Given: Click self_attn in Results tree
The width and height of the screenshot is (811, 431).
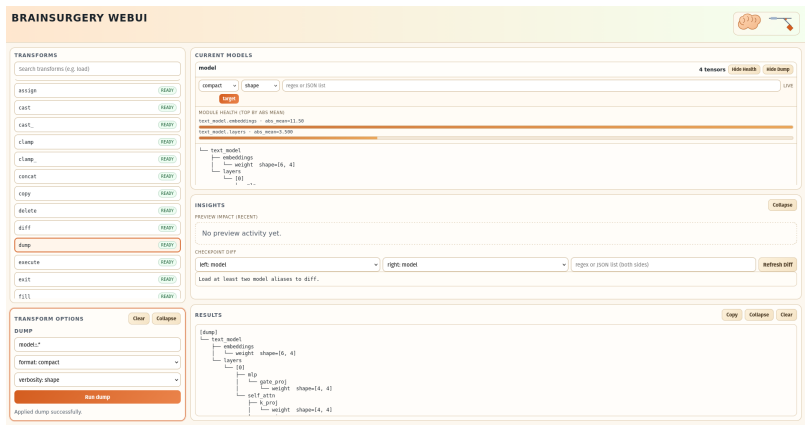Looking at the screenshot, I should [261, 395].
